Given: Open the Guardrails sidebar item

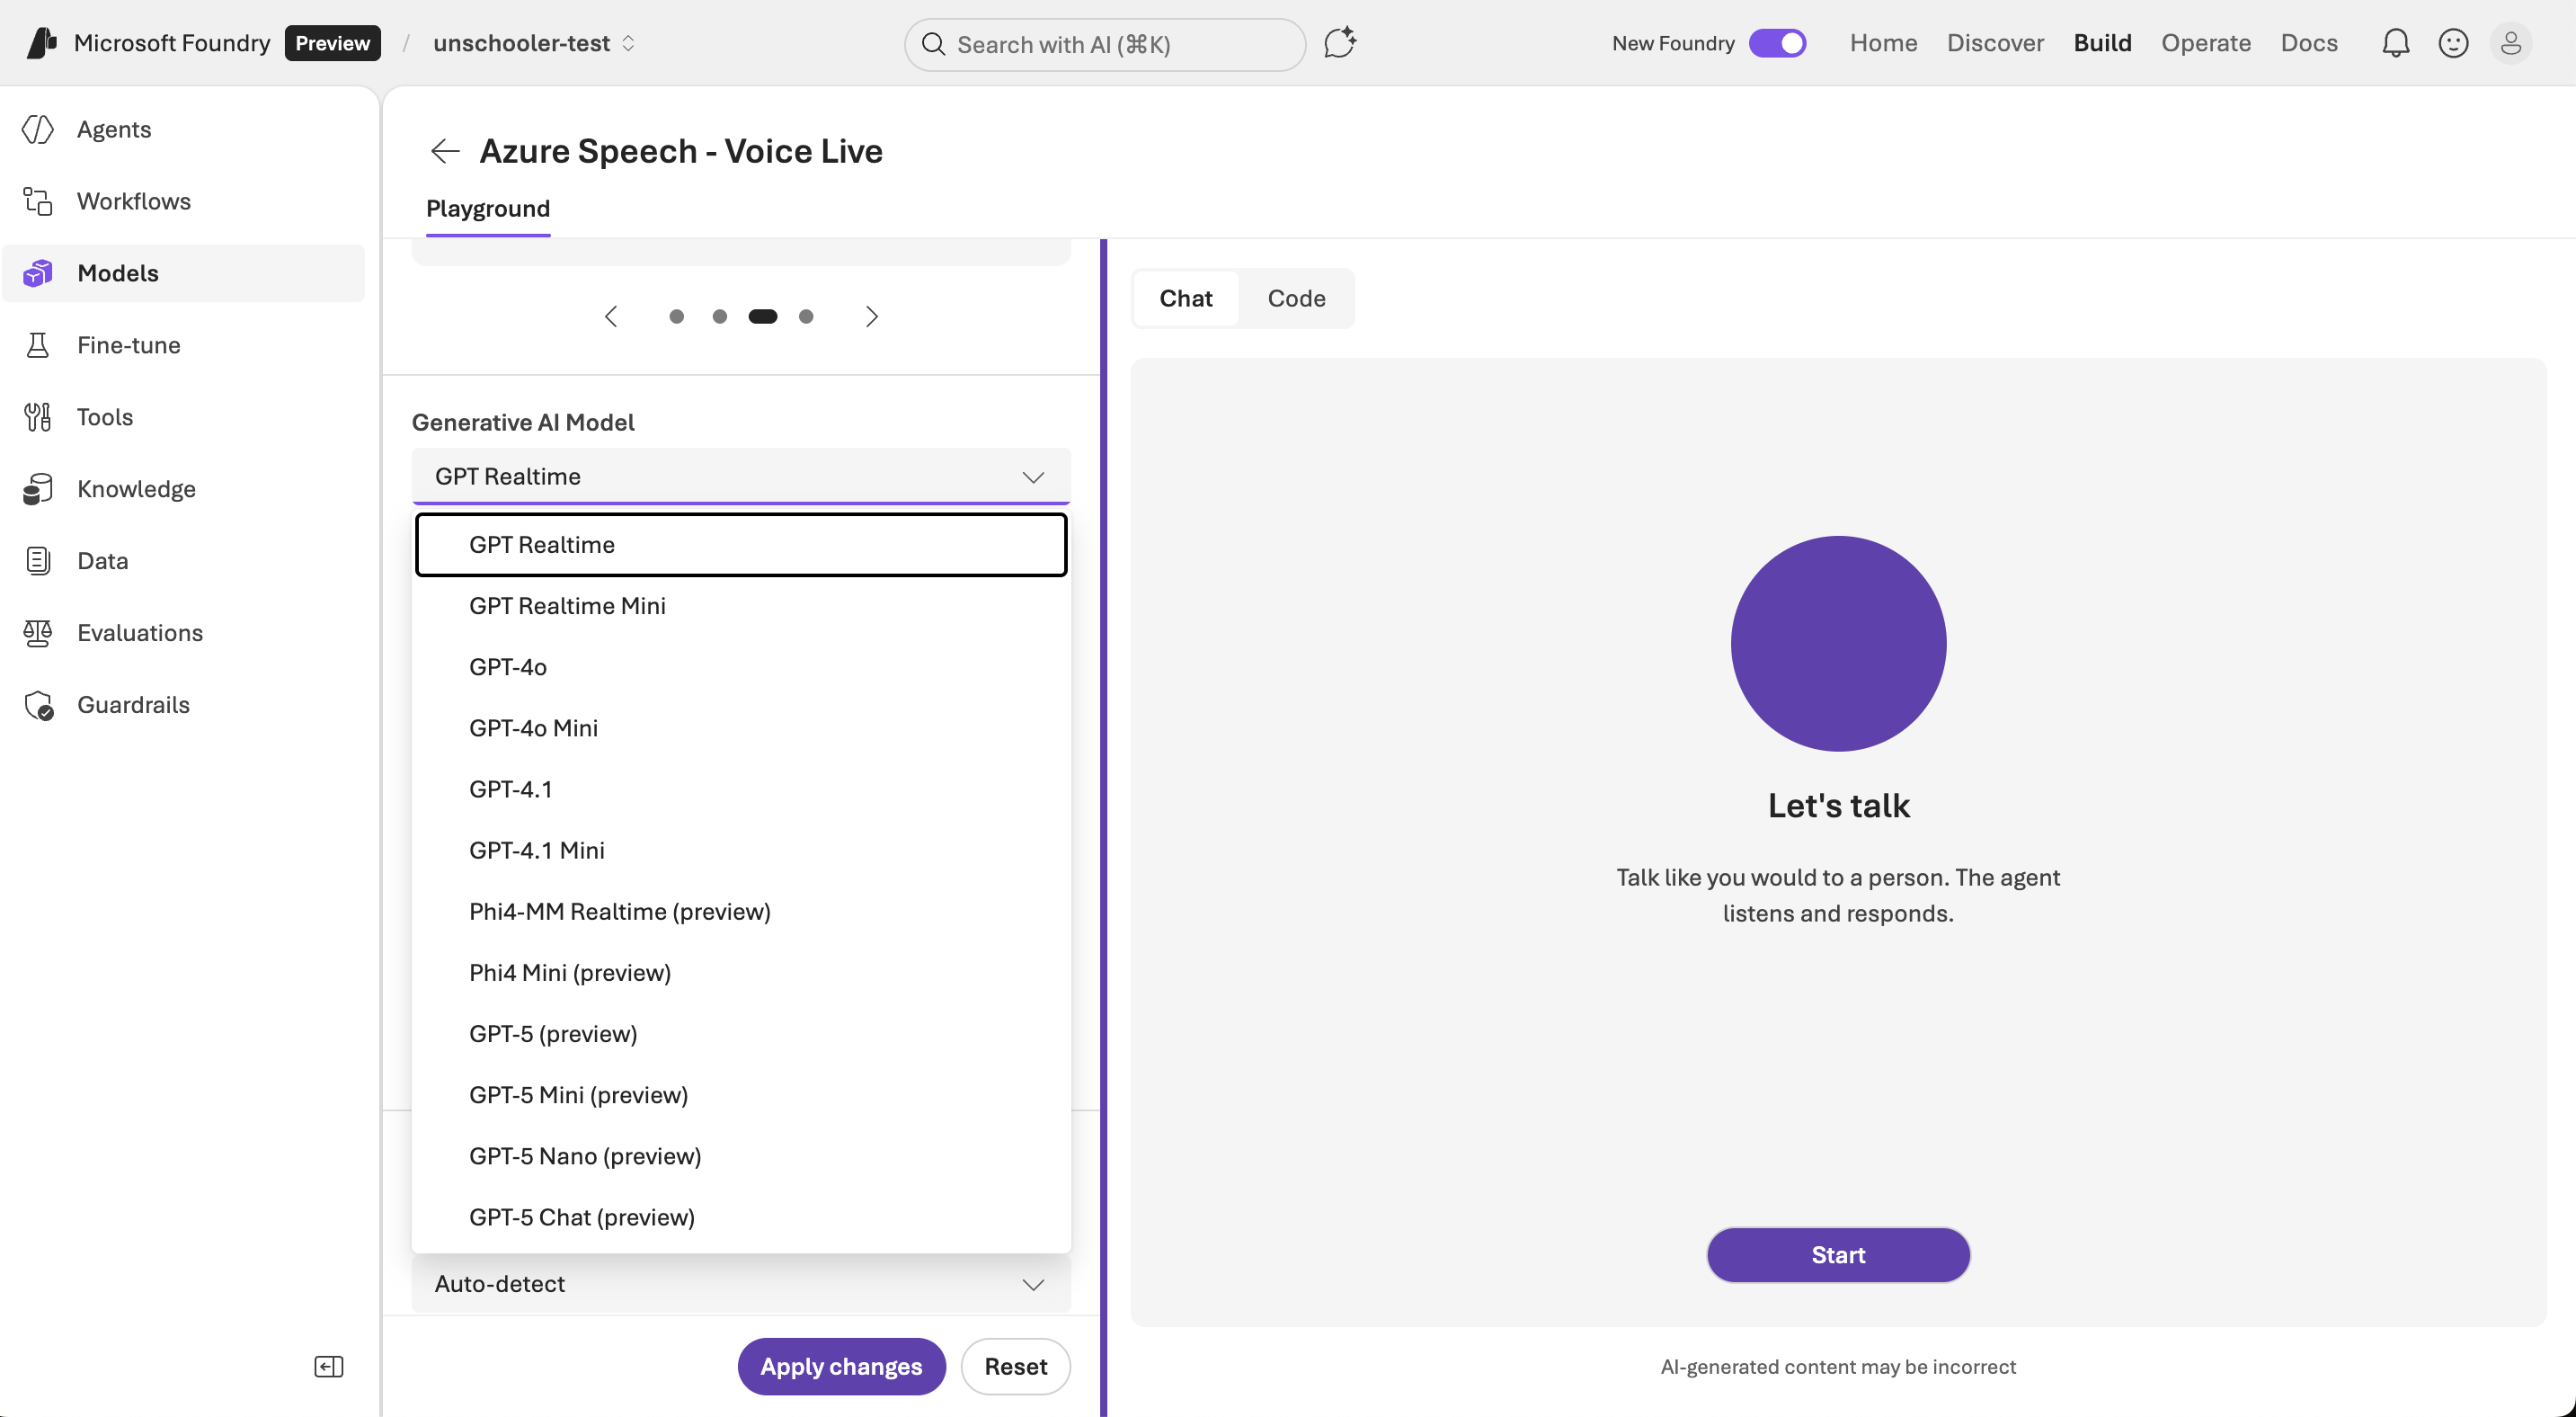Looking at the screenshot, I should tap(133, 705).
